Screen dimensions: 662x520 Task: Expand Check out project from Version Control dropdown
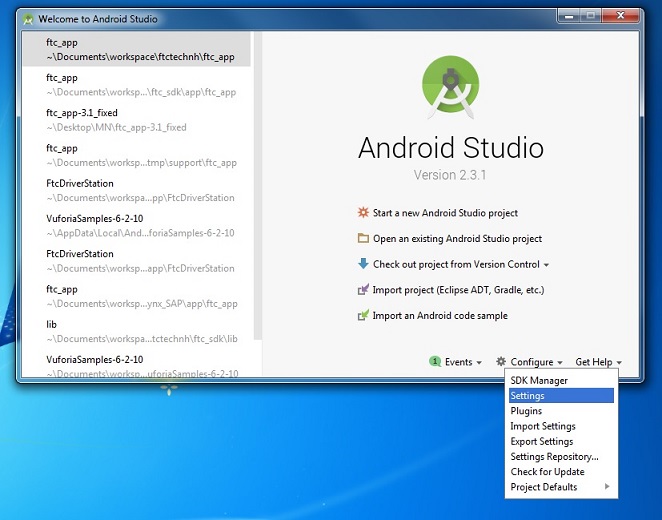546,265
